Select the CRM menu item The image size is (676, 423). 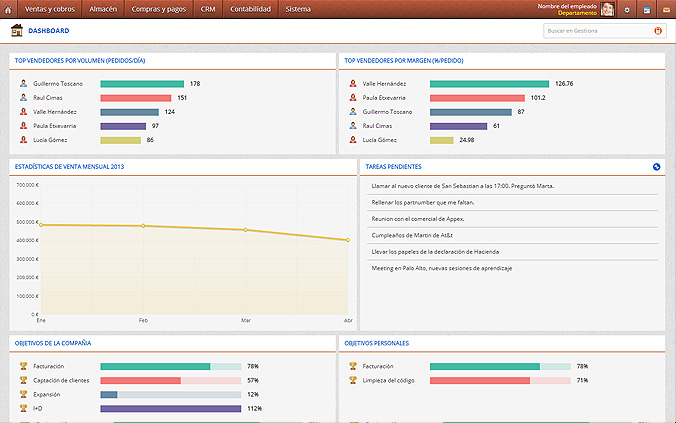pyautogui.click(x=208, y=9)
